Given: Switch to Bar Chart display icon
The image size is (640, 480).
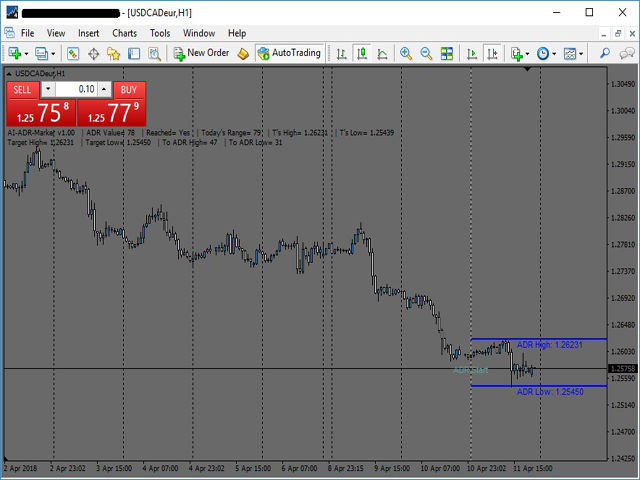Looking at the screenshot, I should 342,53.
